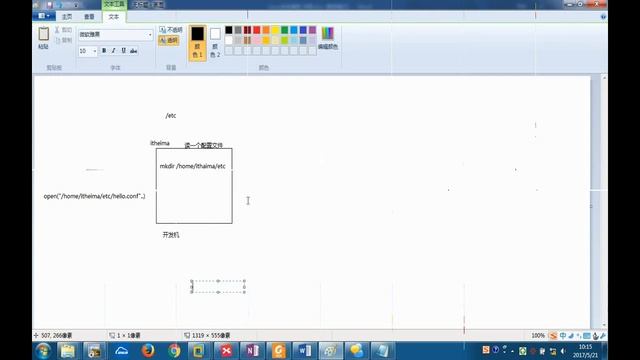Toggle Strikethrough text formatting

click(x=133, y=51)
